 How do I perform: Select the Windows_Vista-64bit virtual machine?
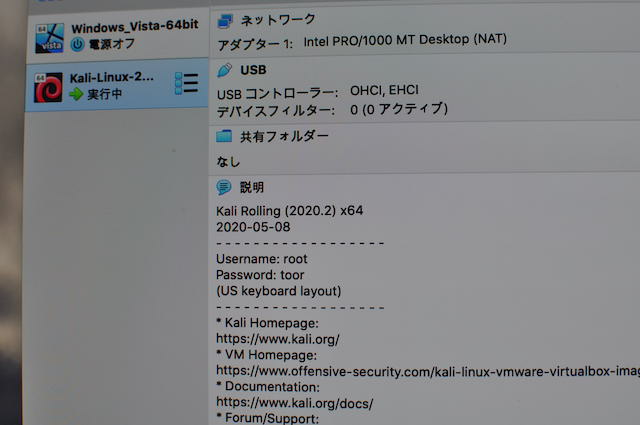pos(118,36)
